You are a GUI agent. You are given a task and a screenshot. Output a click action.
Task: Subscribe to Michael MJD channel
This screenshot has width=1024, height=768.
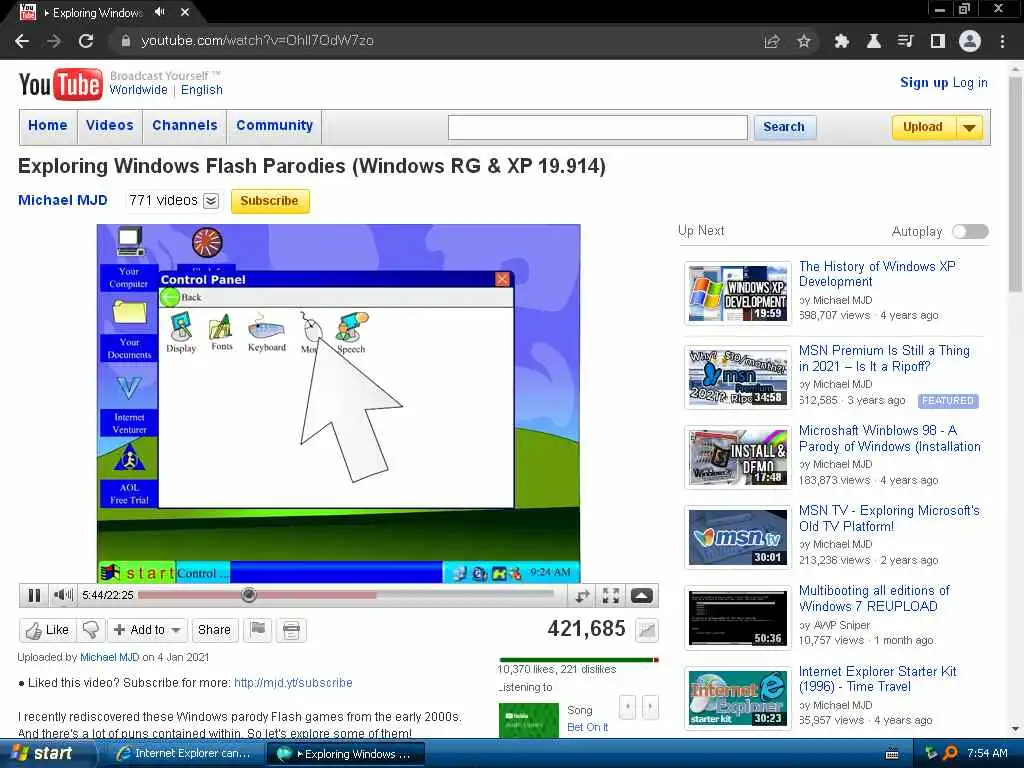coord(270,201)
